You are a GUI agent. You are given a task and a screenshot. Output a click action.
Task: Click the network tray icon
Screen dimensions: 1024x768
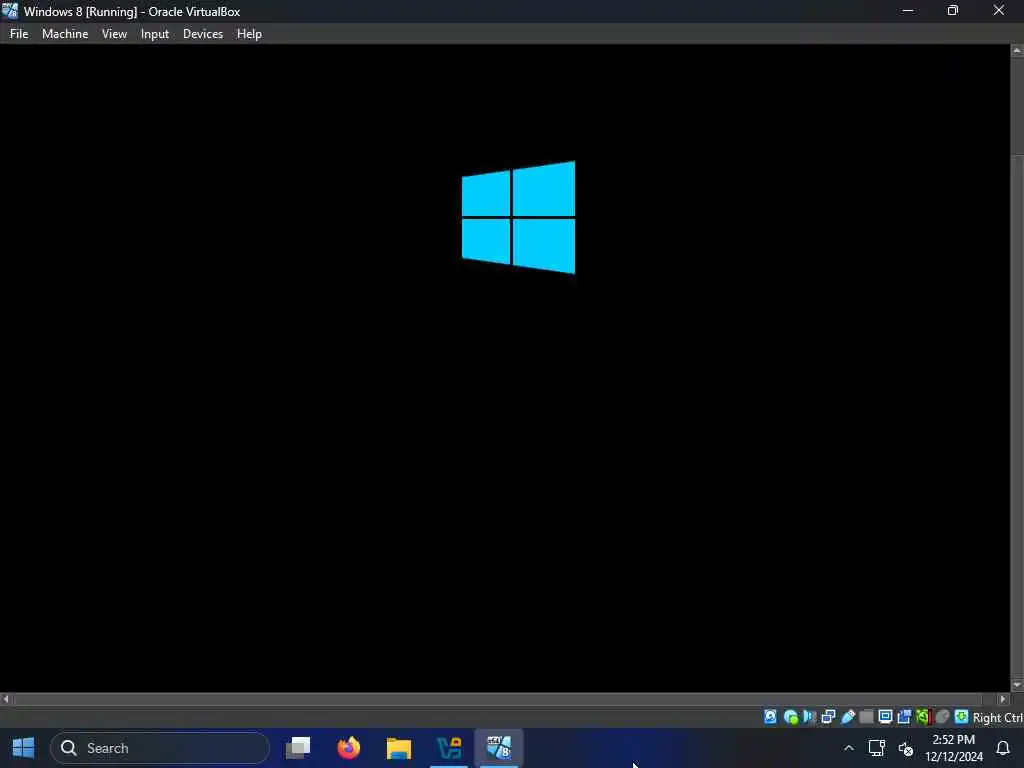[876, 748]
